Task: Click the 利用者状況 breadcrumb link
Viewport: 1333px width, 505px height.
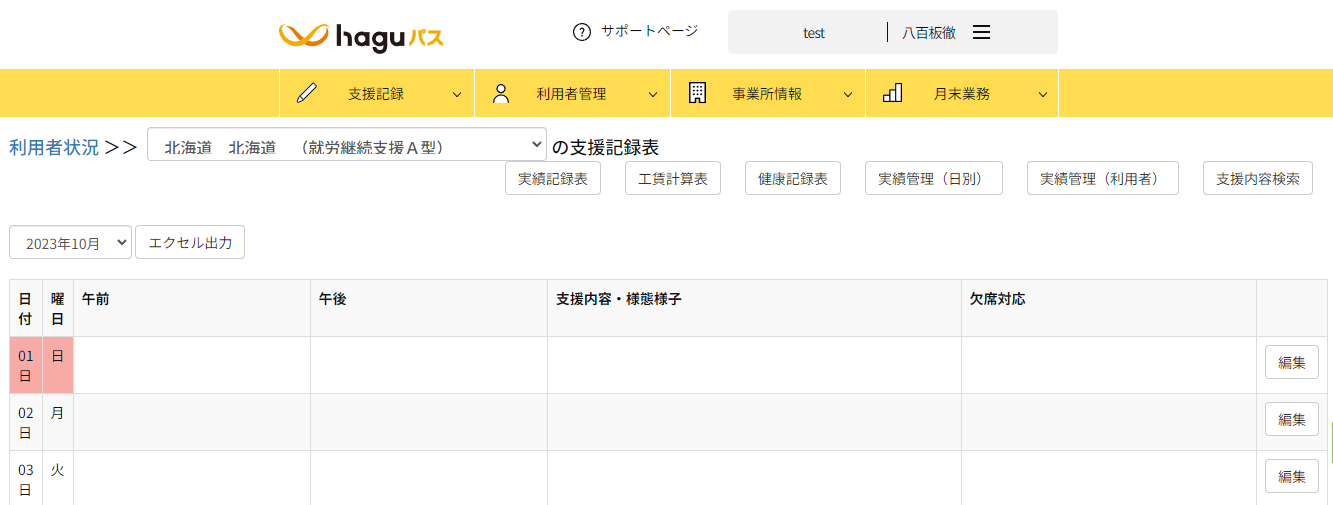Action: tap(54, 147)
